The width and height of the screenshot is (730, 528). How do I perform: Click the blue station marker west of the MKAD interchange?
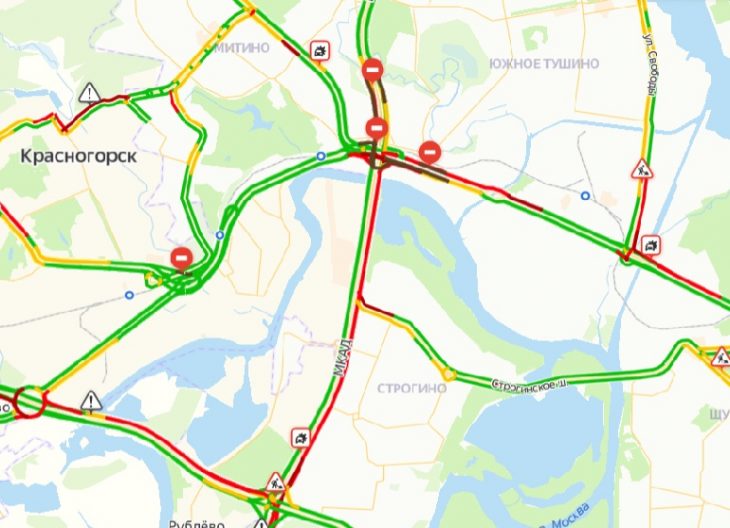(321, 156)
